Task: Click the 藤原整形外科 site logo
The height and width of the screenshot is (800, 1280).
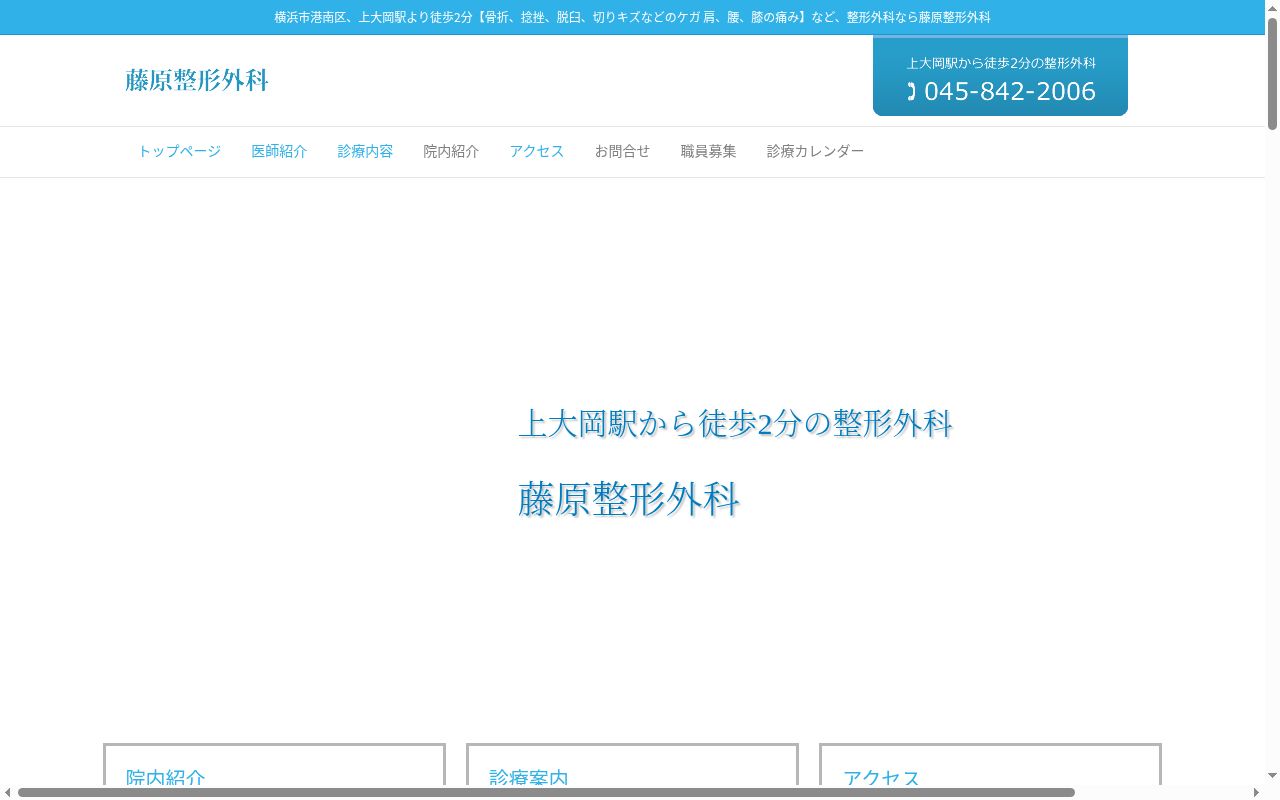Action: click(x=197, y=80)
